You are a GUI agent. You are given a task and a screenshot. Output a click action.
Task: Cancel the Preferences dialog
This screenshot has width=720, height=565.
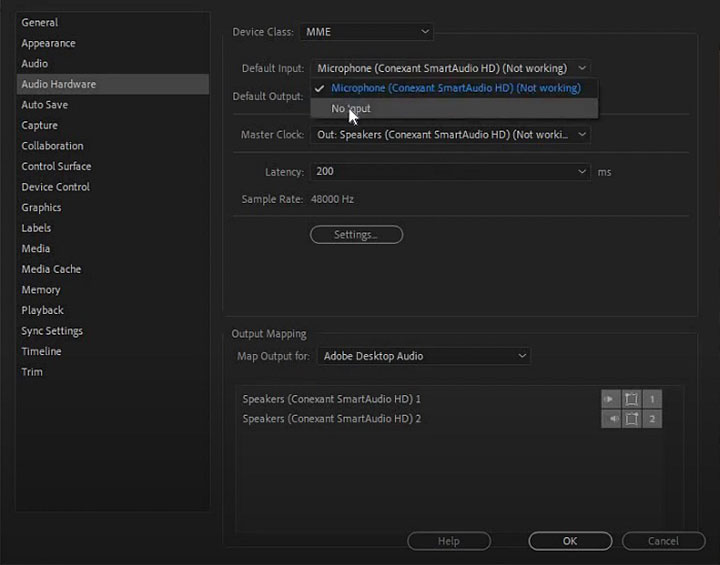[663, 541]
